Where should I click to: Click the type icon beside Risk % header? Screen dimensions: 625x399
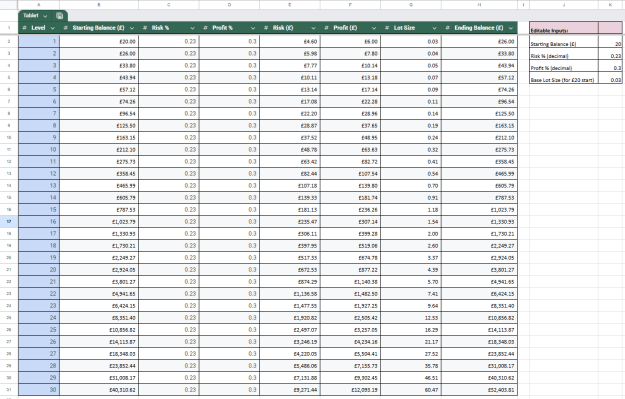[x=145, y=28]
